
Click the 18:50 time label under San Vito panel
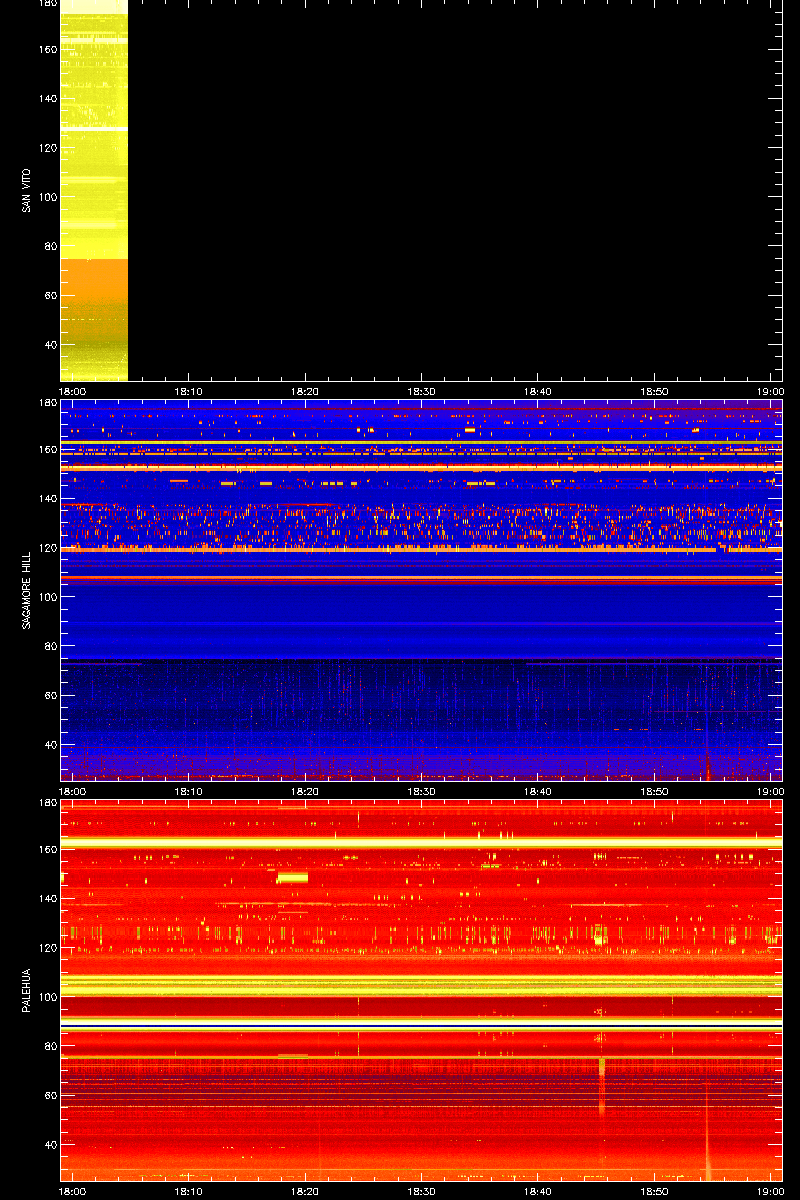(654, 392)
